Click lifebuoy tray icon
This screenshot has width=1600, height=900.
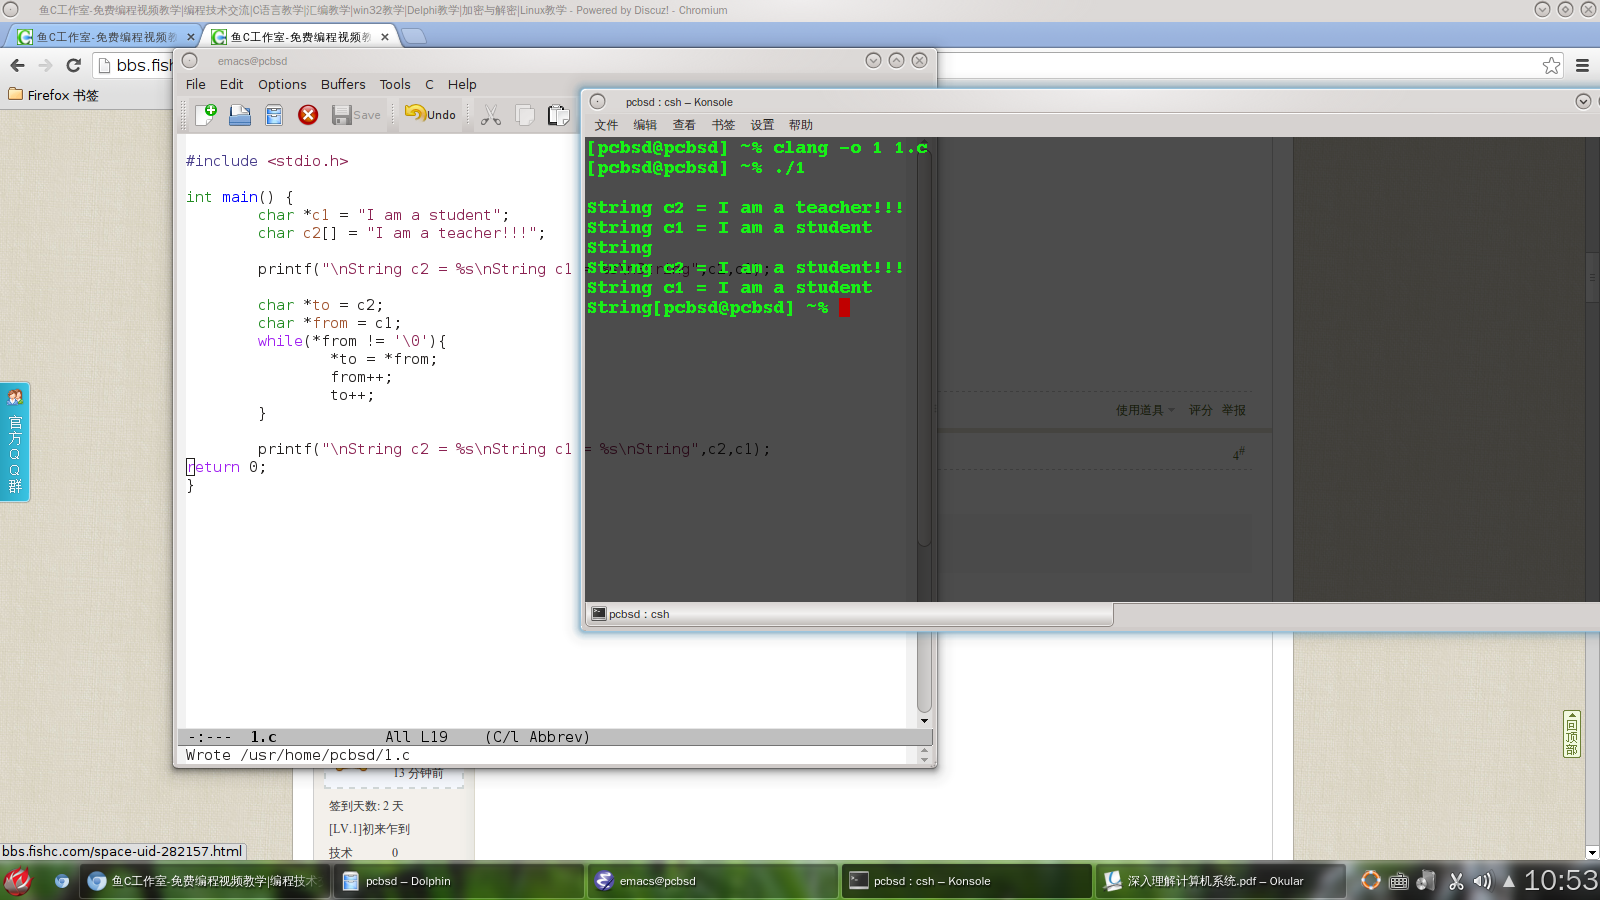click(x=1371, y=880)
